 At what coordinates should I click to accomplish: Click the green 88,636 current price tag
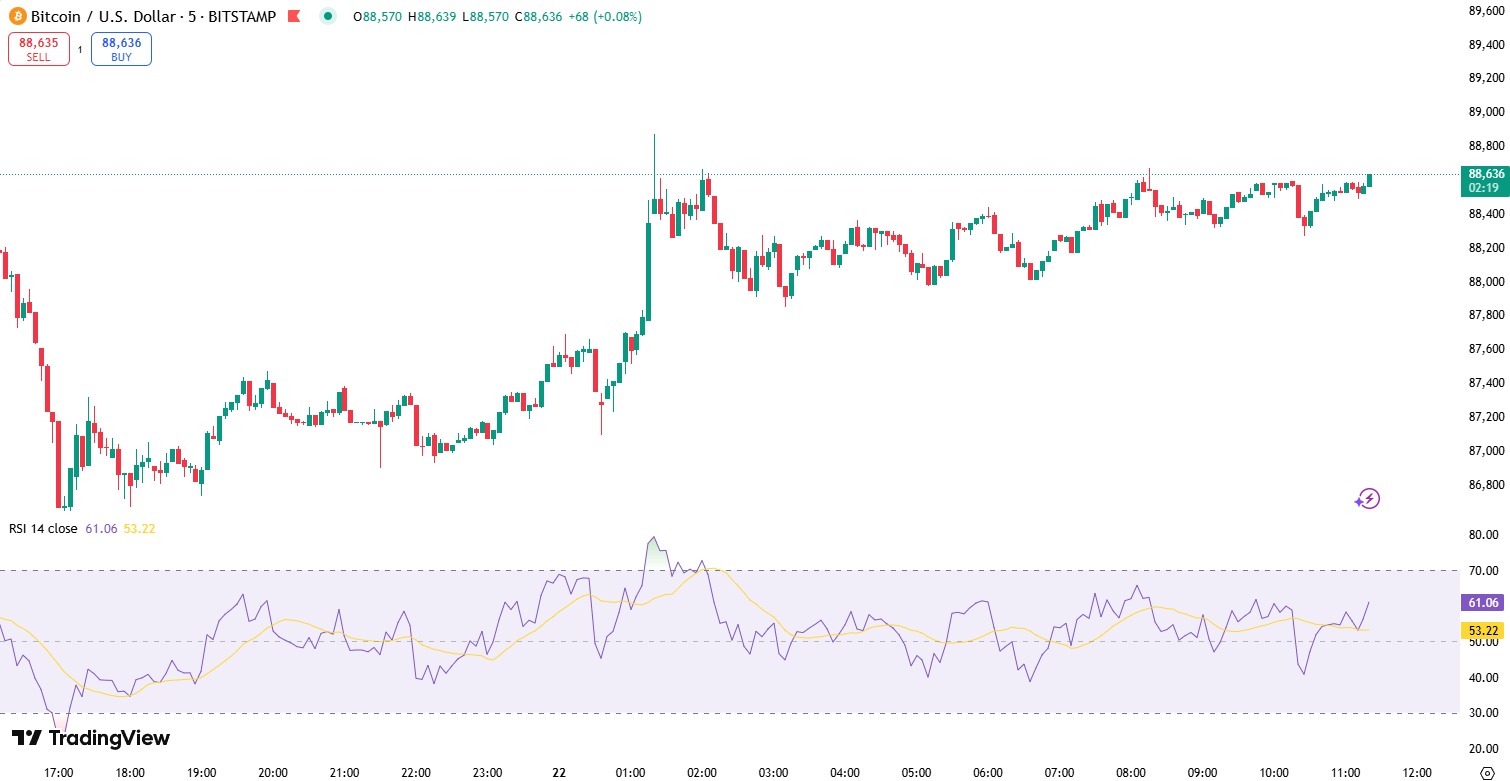[1485, 180]
